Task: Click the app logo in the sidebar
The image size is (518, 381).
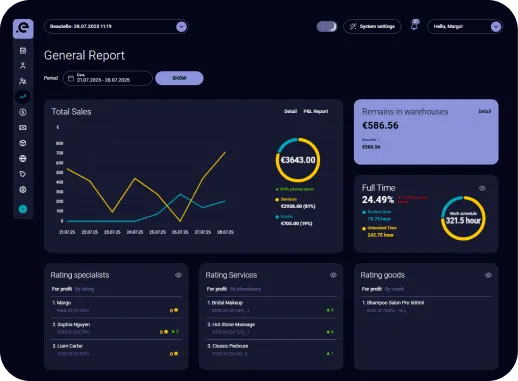Action: pos(23,28)
